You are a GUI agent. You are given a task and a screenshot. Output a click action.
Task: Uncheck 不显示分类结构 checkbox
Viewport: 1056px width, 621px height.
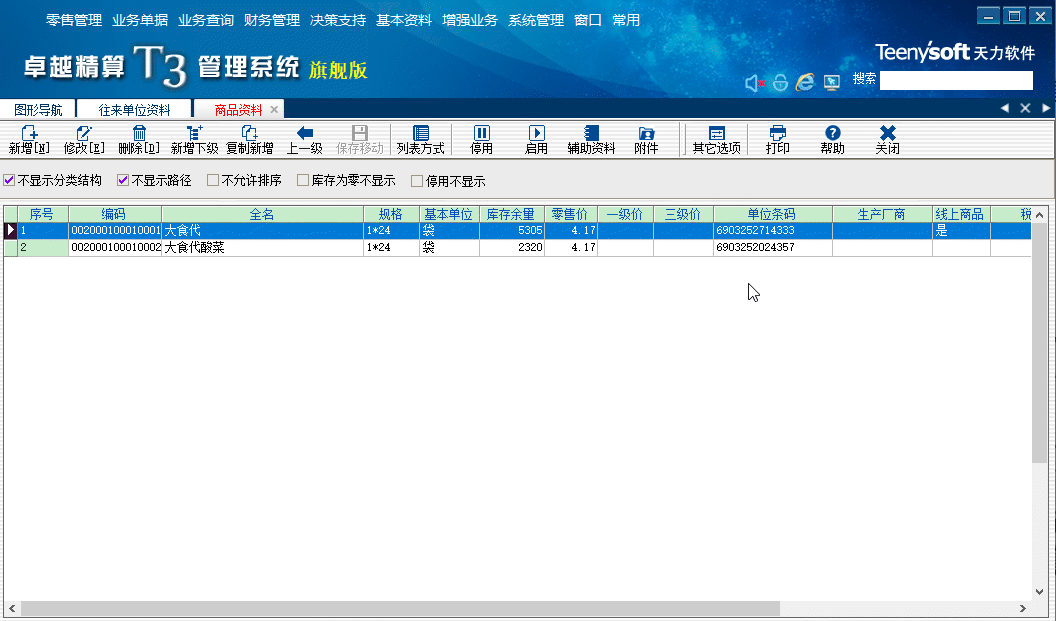point(8,179)
